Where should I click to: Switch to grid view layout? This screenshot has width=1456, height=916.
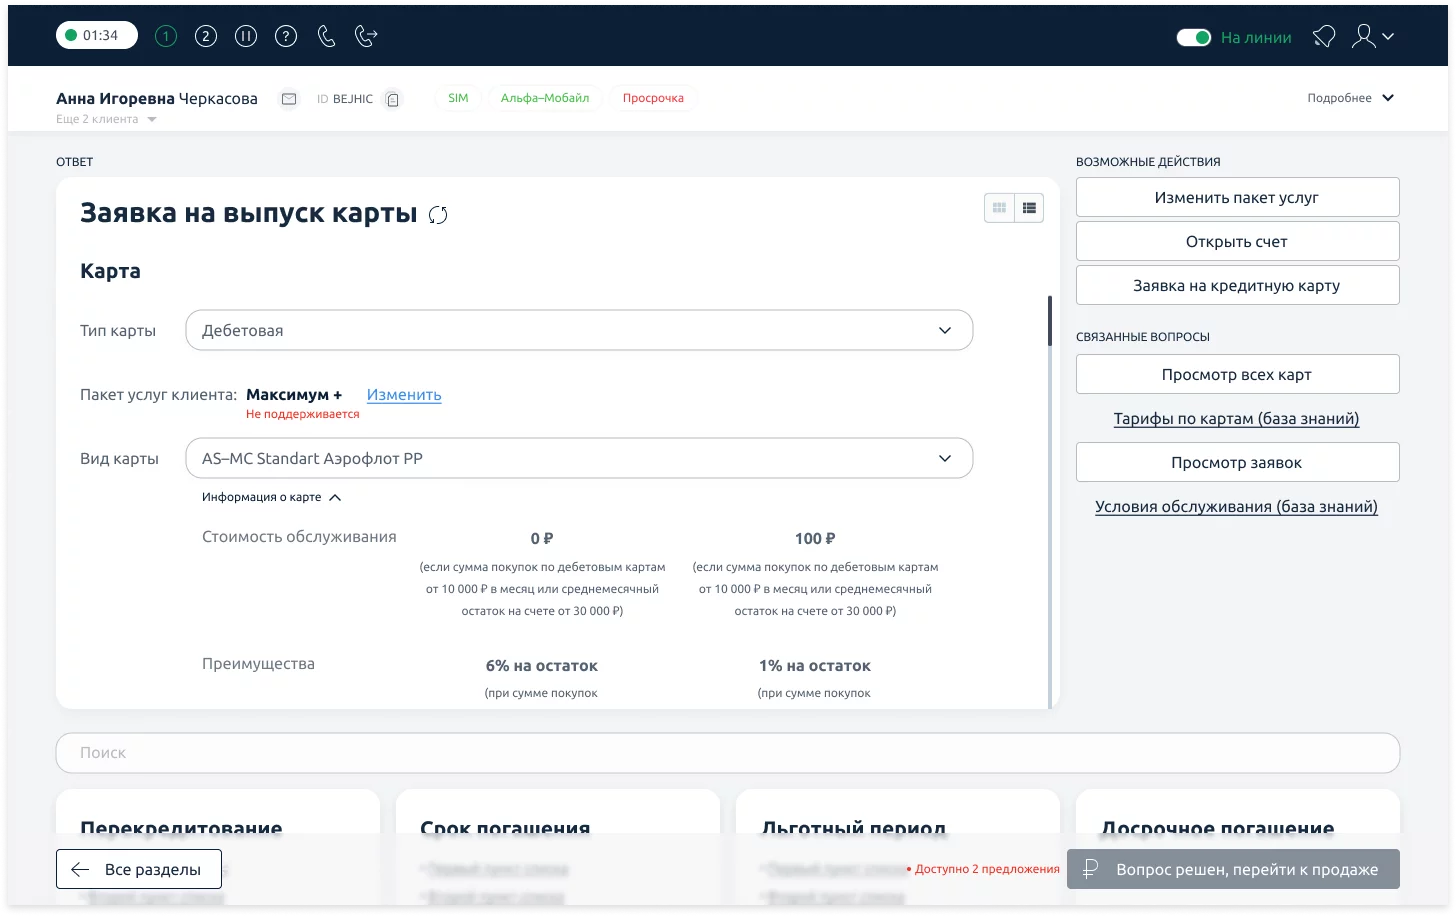point(999,208)
